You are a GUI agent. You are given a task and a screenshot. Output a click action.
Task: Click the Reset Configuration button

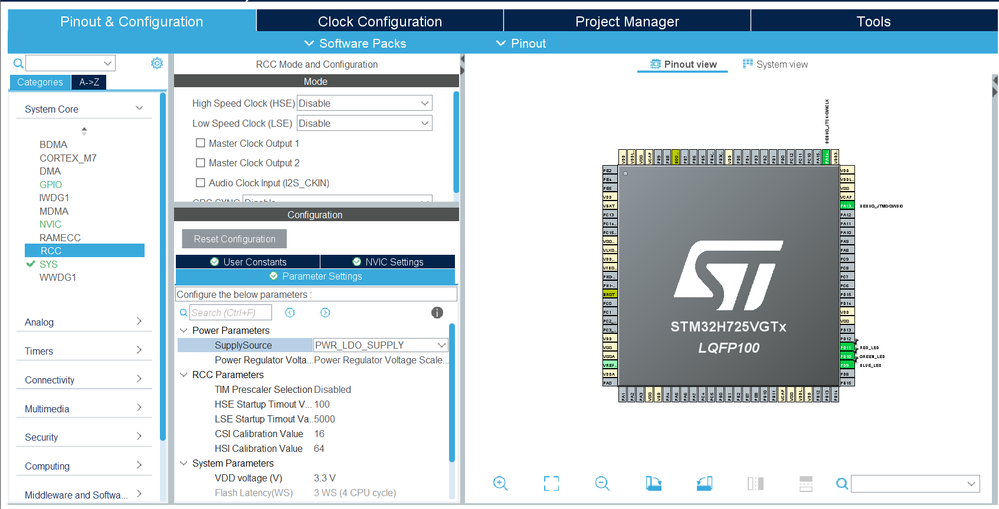(x=235, y=239)
